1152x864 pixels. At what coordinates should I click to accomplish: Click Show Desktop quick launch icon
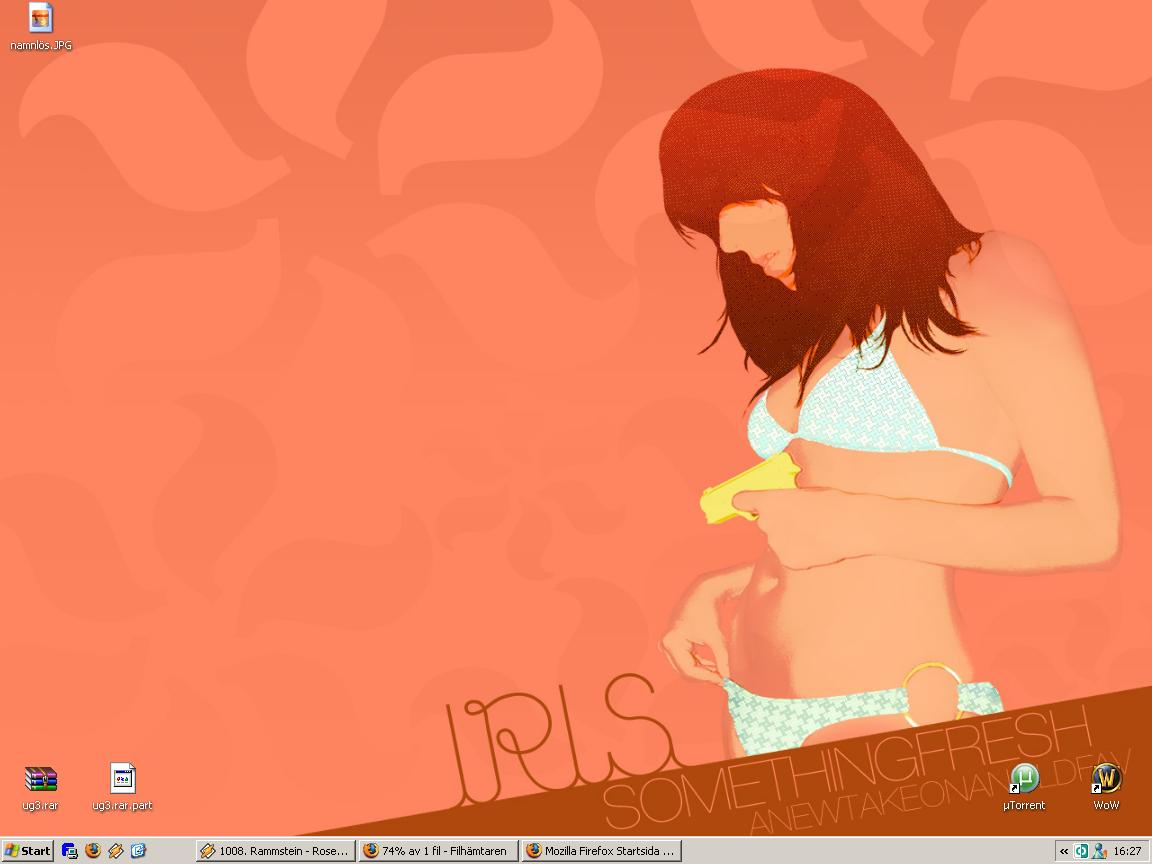pos(70,851)
